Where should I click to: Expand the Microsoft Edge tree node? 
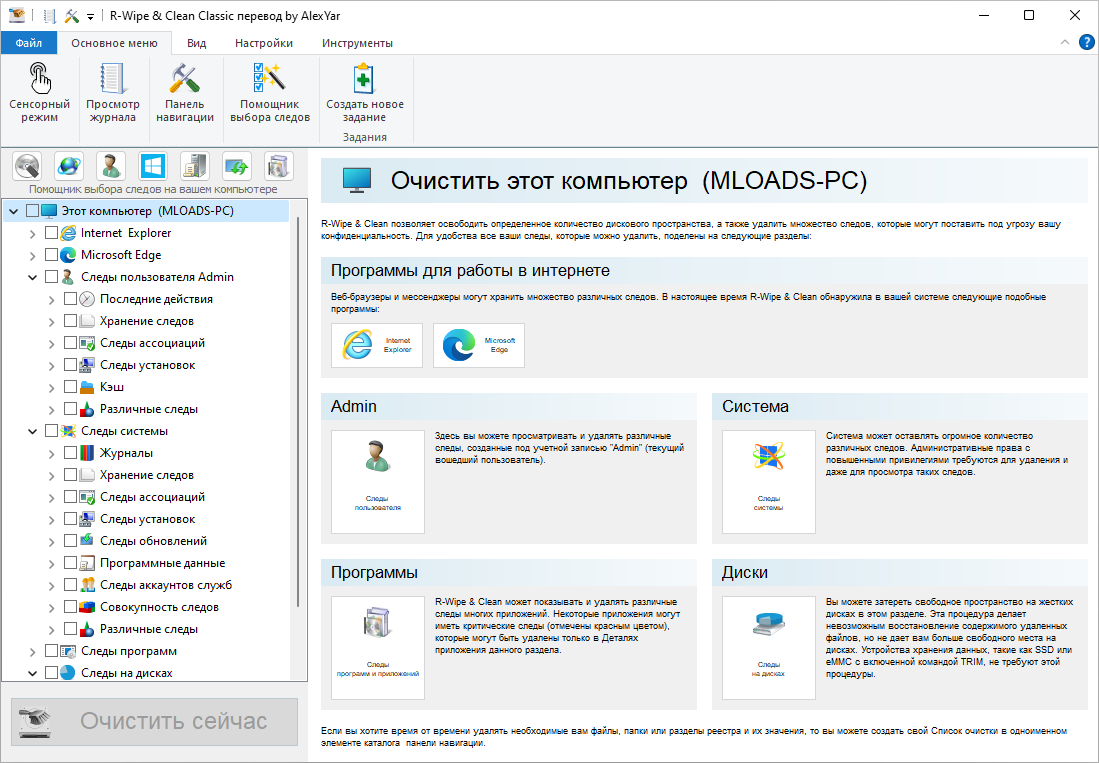tap(33, 255)
